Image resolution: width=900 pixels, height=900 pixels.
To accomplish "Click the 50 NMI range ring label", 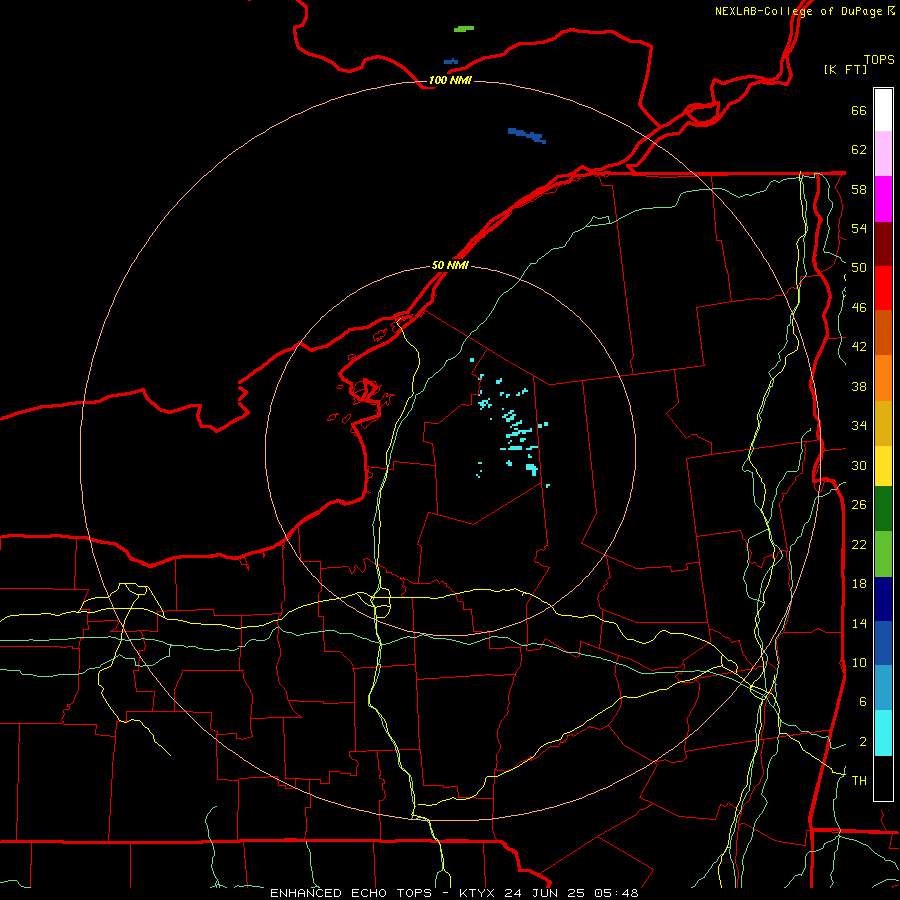I will 450,265.
